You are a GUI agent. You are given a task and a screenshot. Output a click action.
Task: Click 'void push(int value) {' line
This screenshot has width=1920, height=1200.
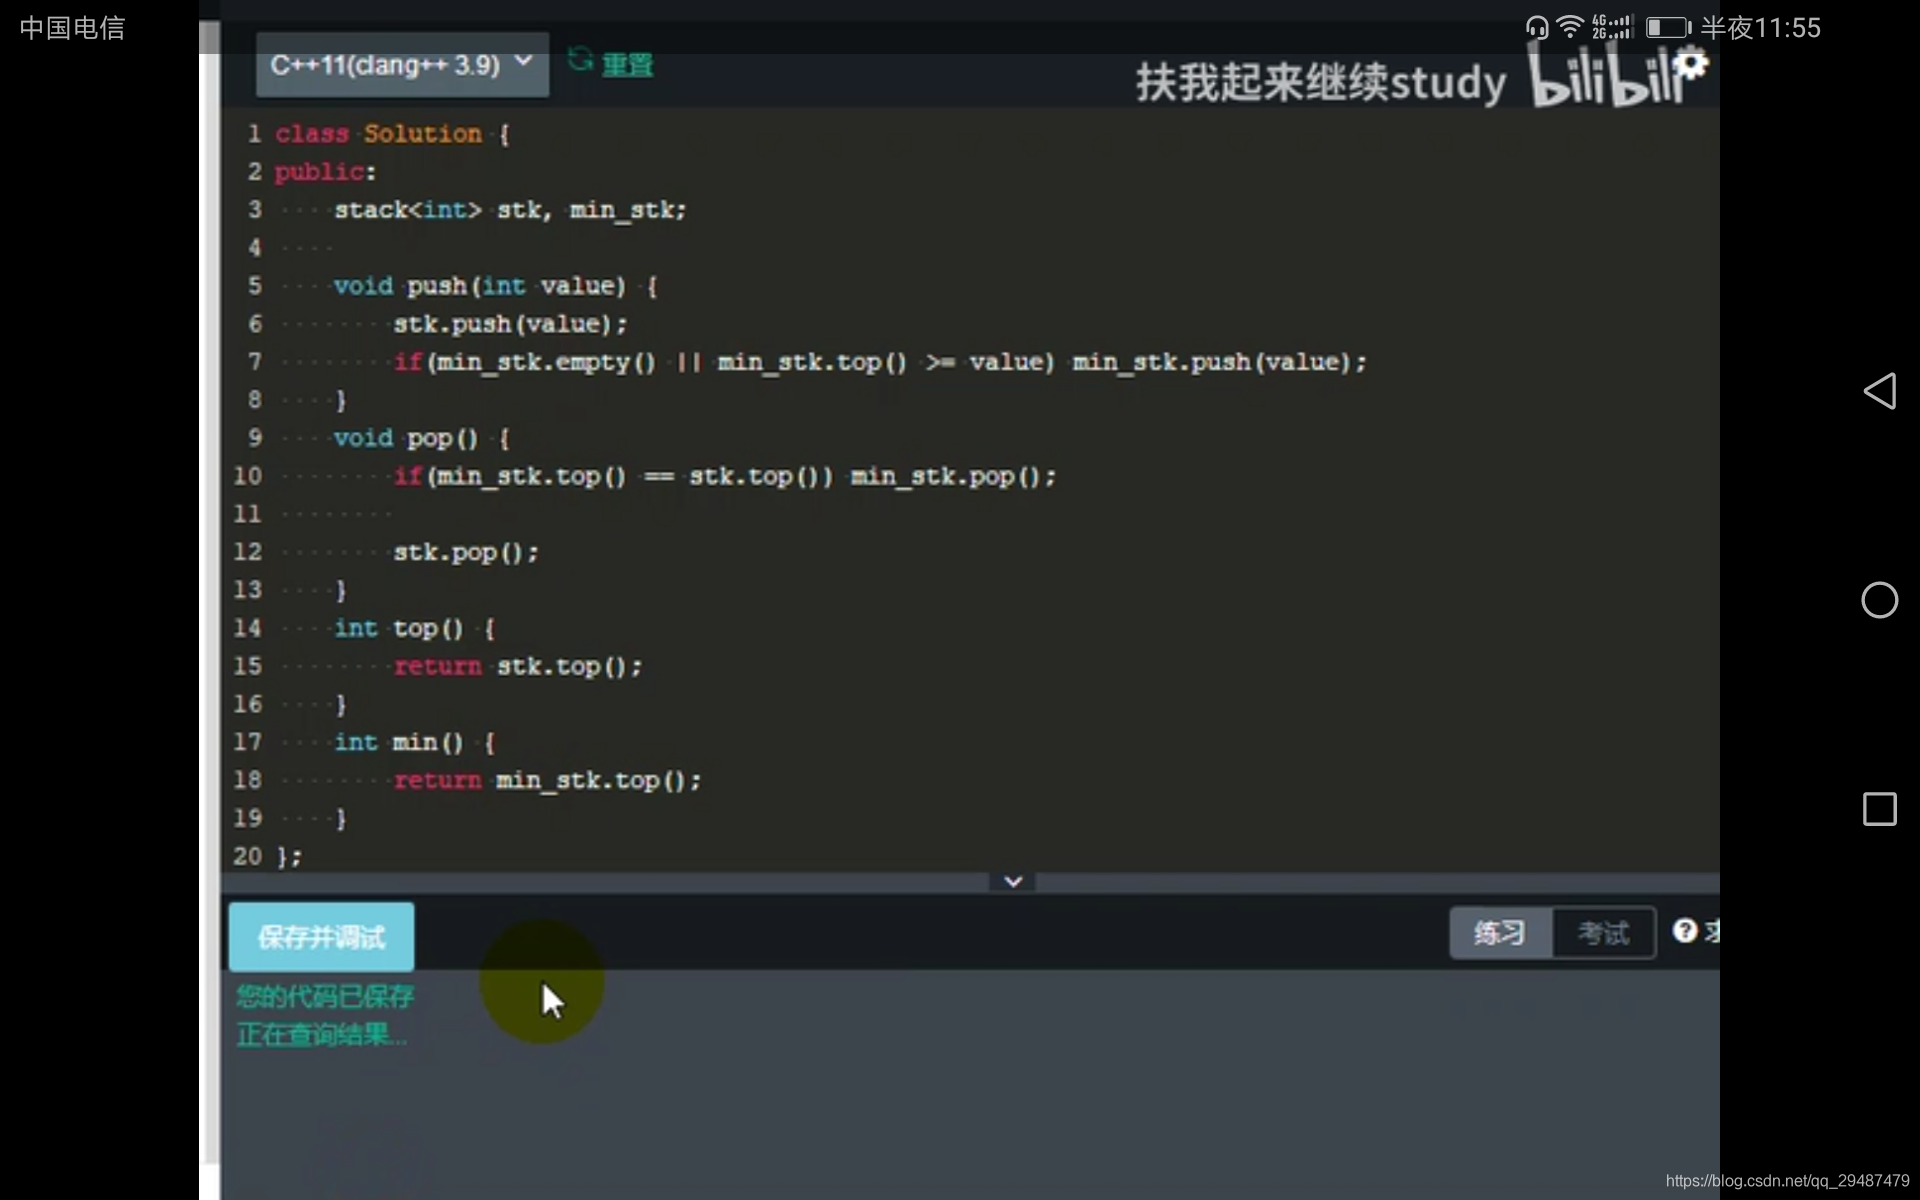click(x=496, y=286)
